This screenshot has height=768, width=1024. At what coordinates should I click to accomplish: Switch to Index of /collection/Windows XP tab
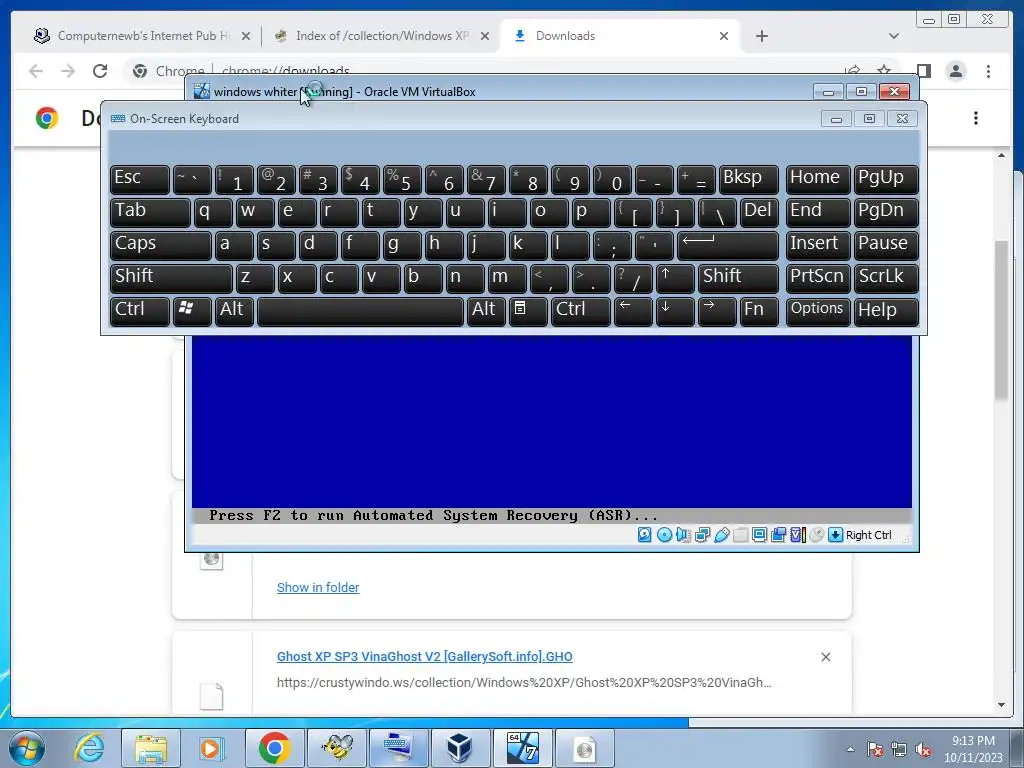point(381,36)
